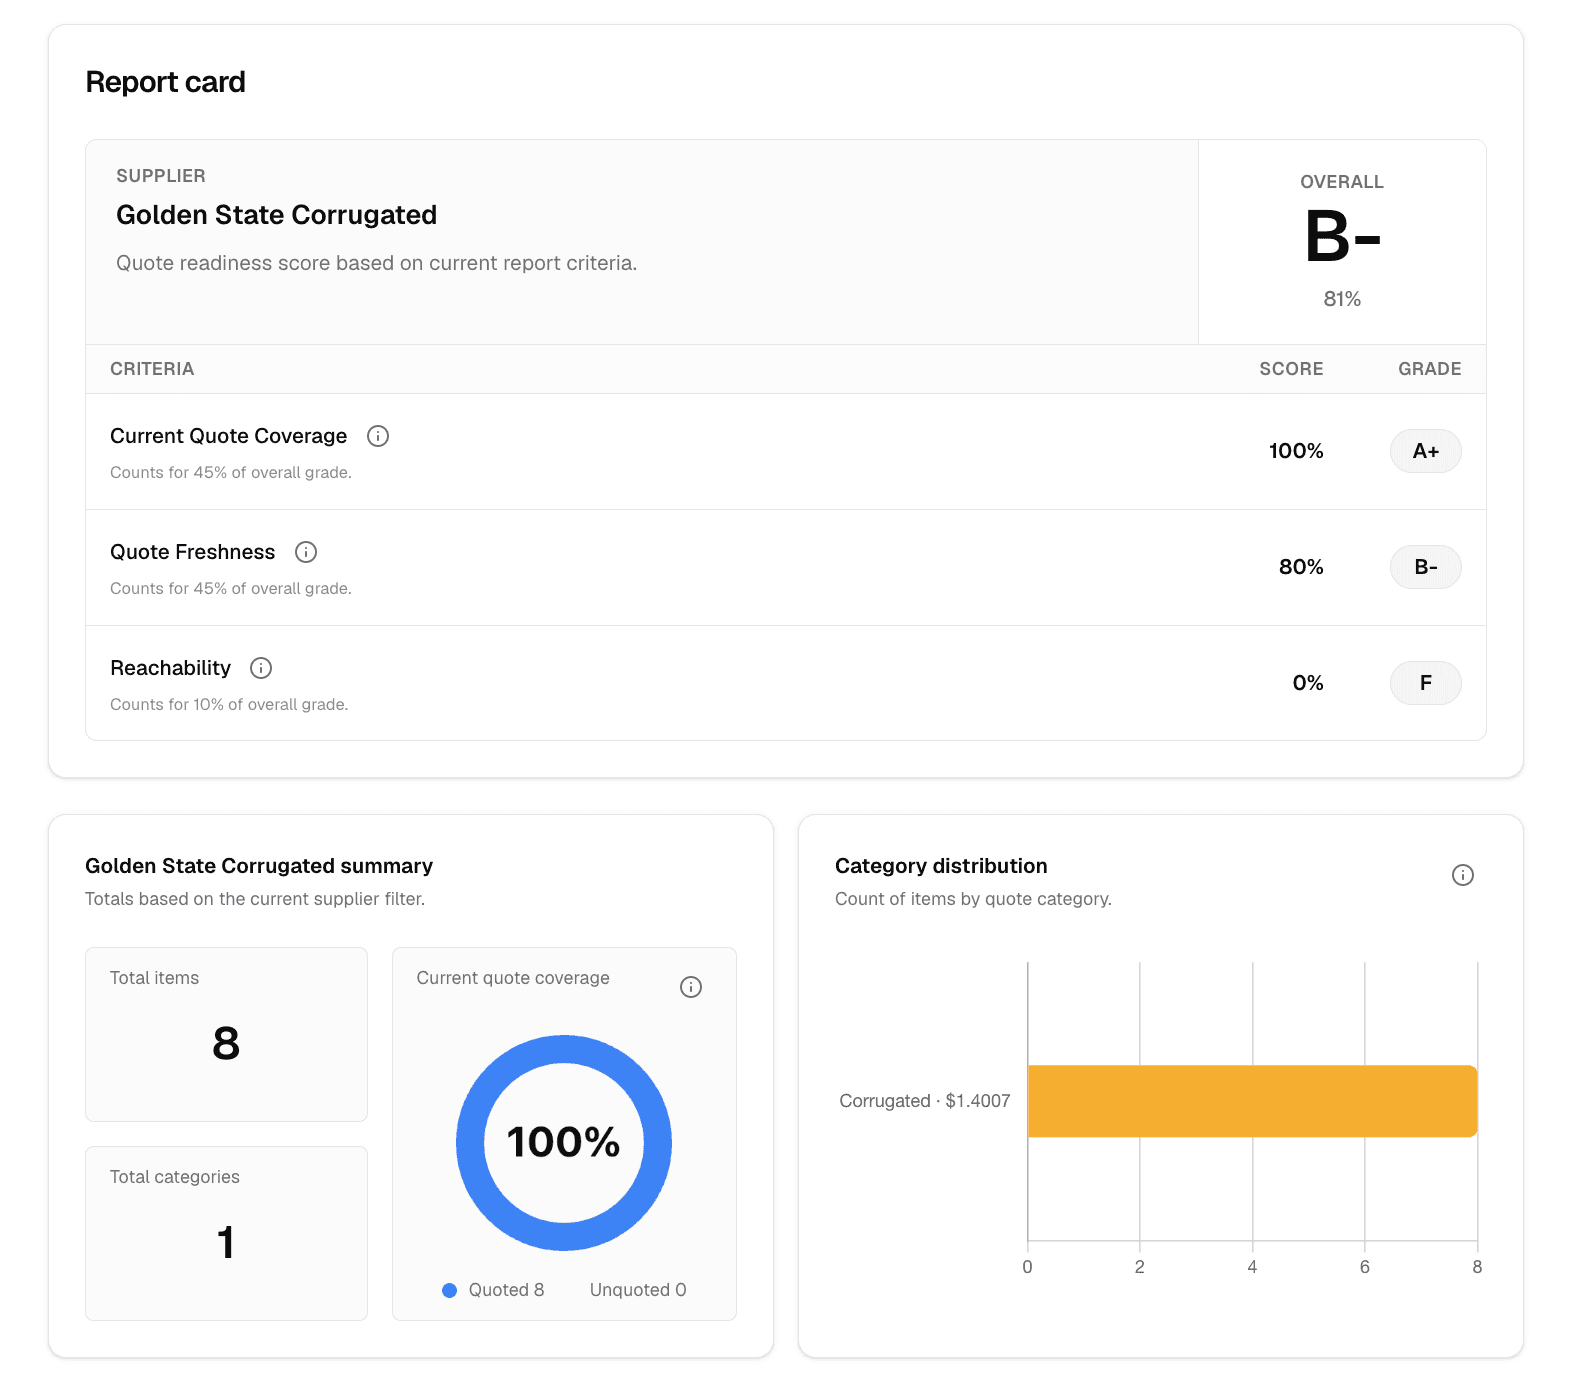Select the 100% score for Current Quote Coverage

coord(1296,451)
